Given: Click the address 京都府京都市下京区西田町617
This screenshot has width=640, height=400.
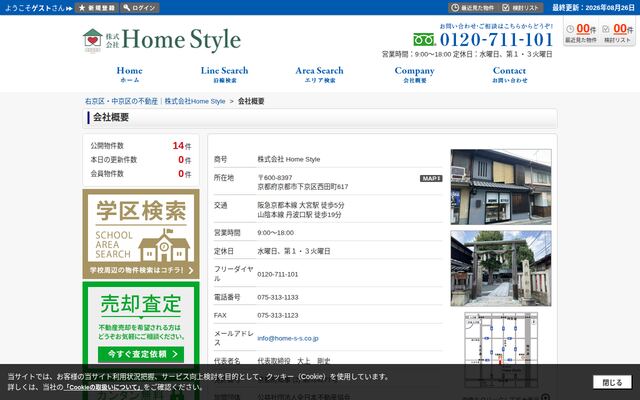Looking at the screenshot, I should 302,187.
